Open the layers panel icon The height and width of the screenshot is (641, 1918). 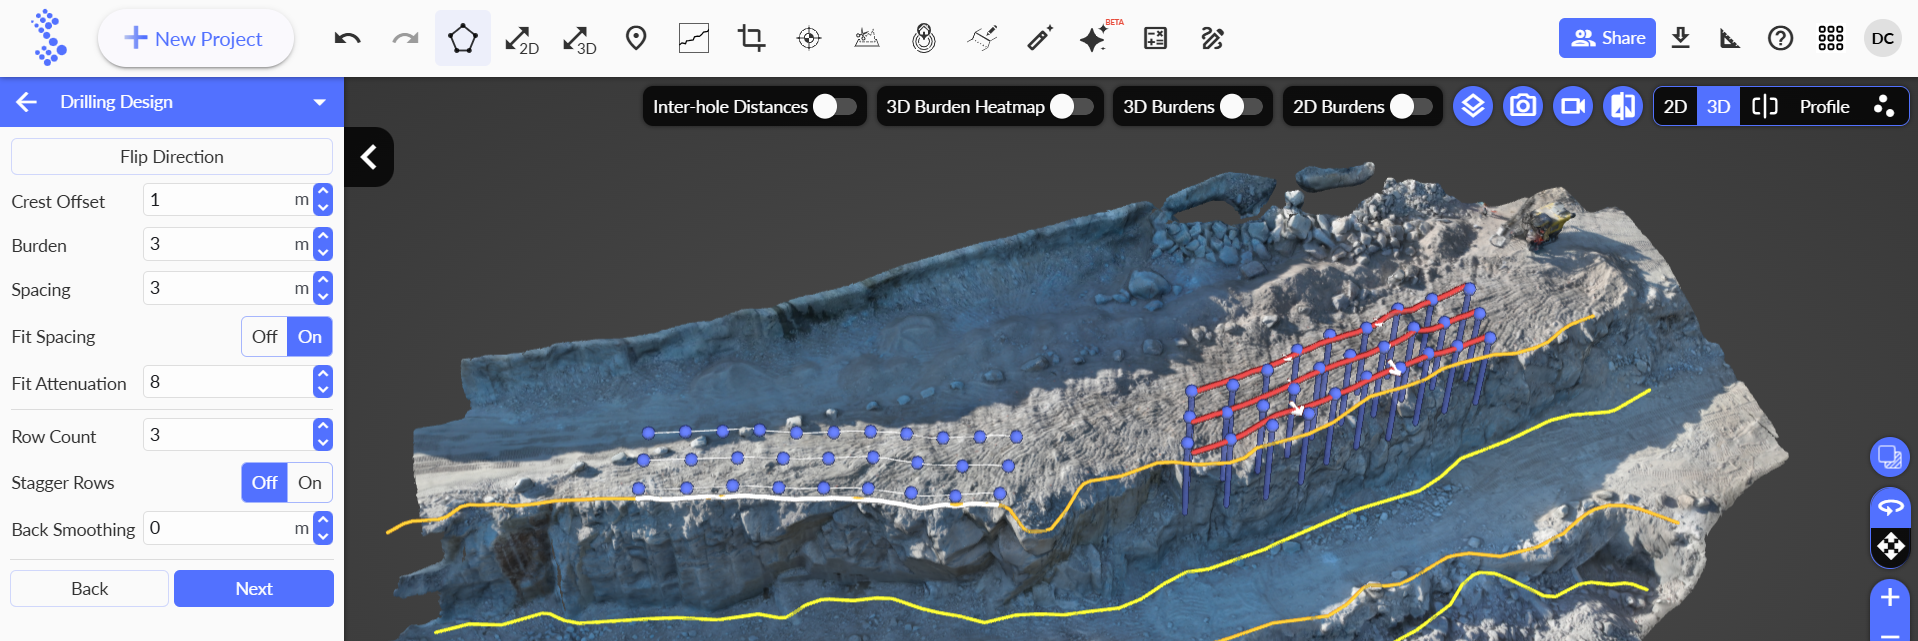1472,106
